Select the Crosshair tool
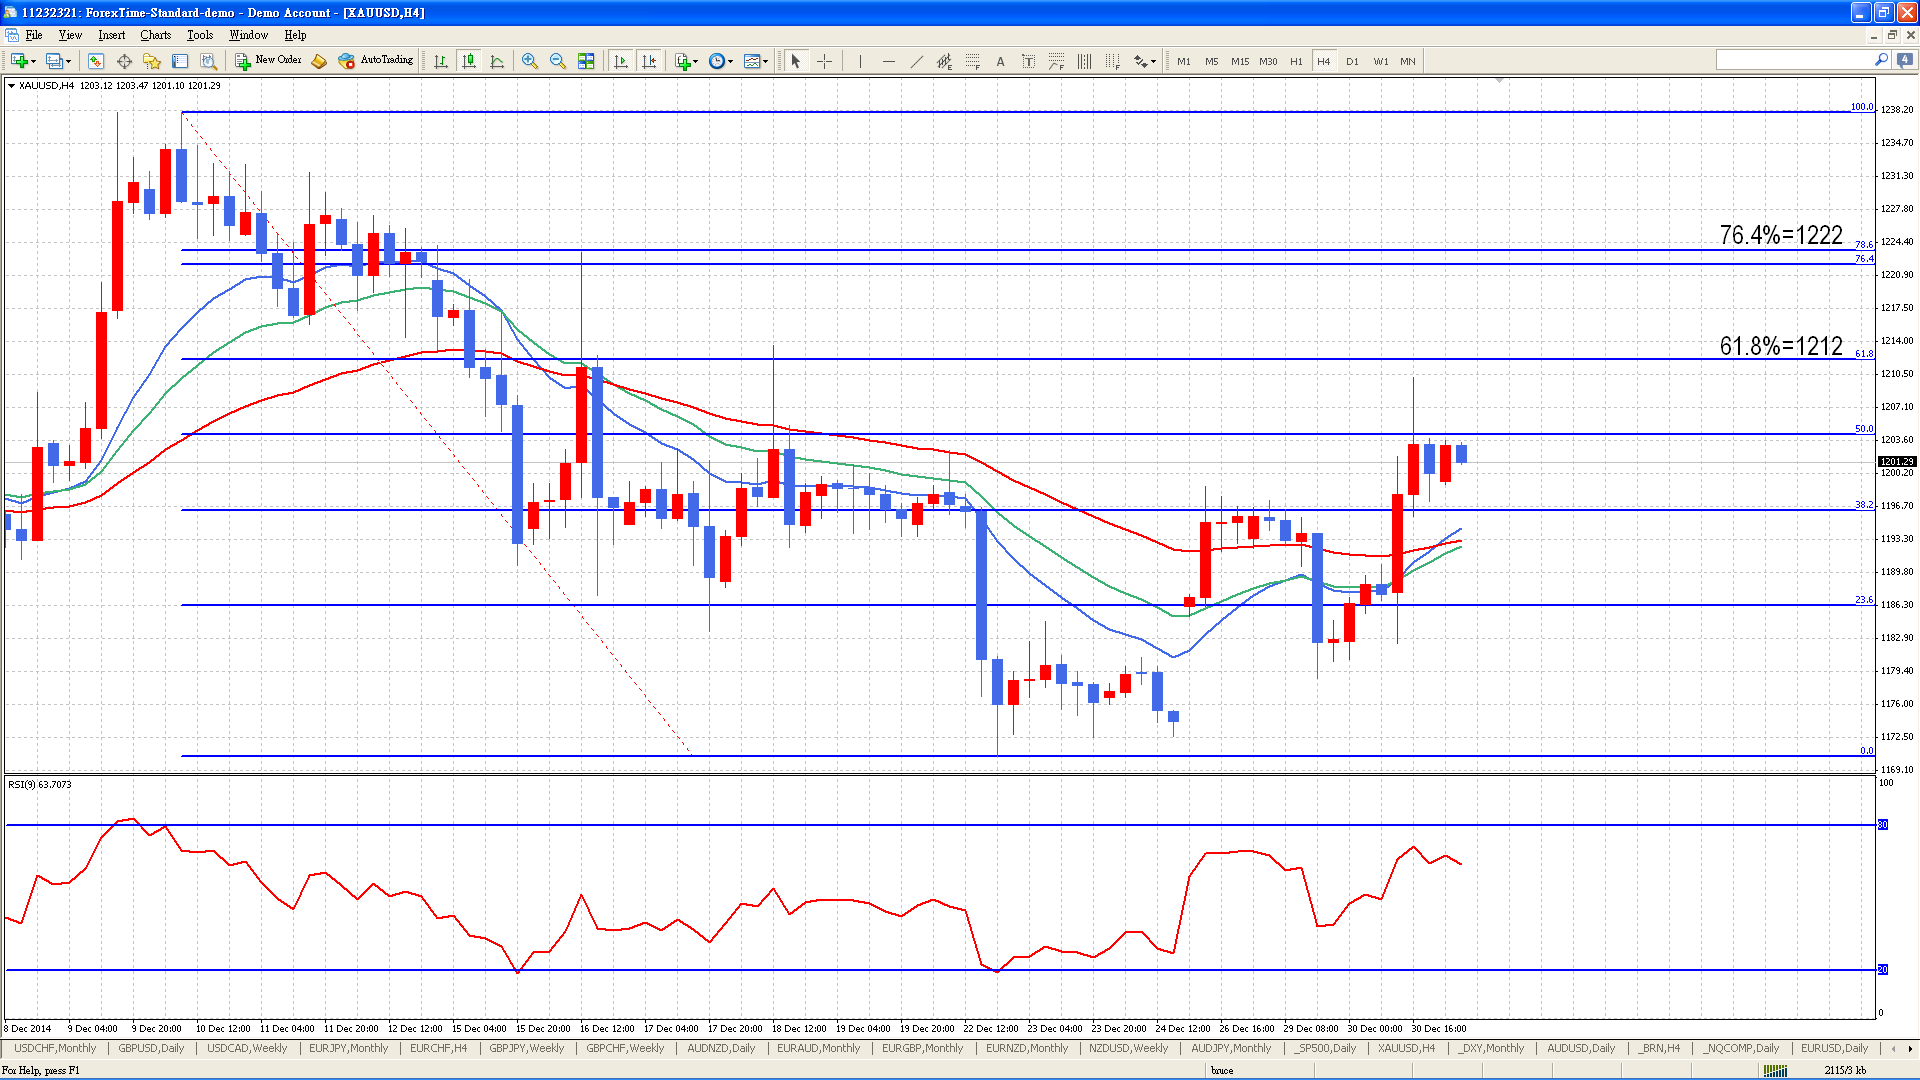Screen dimensions: 1920x1080 (x=824, y=61)
